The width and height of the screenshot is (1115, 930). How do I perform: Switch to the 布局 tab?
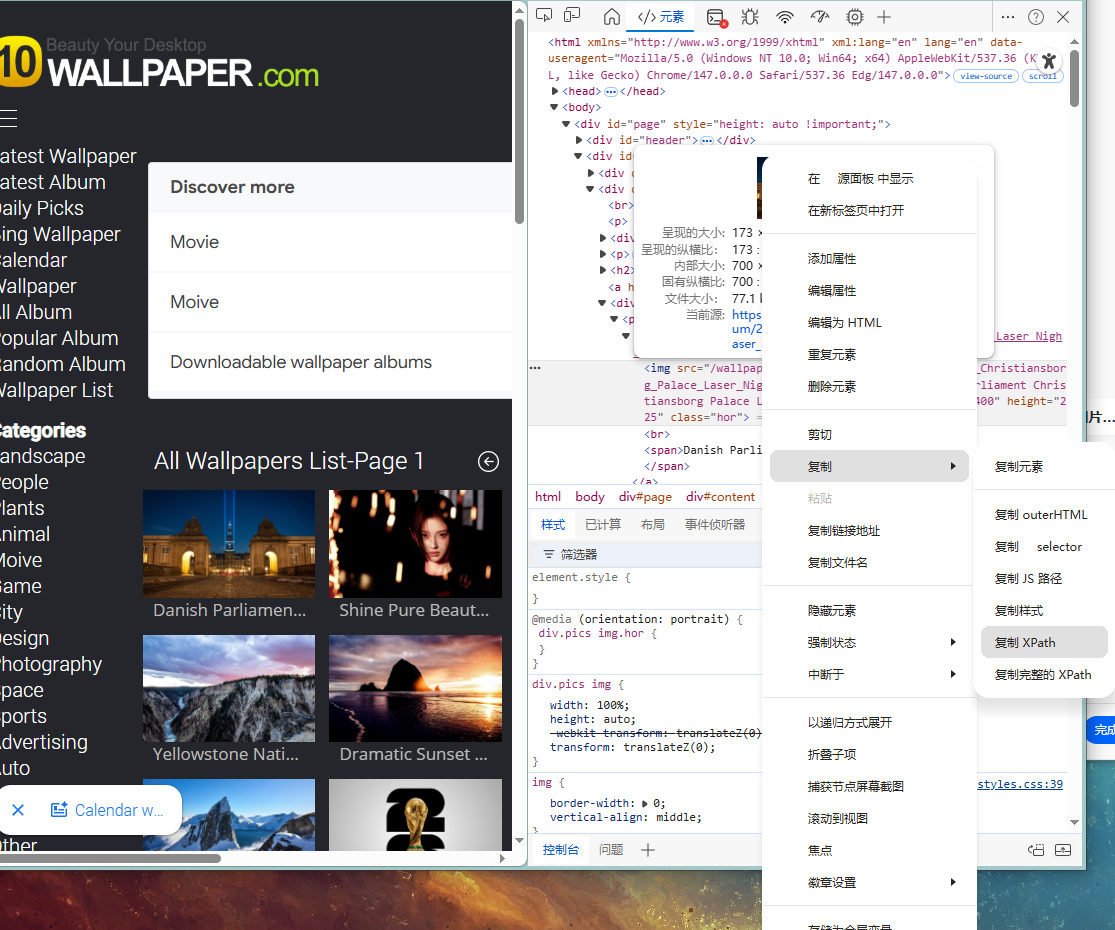(x=653, y=525)
